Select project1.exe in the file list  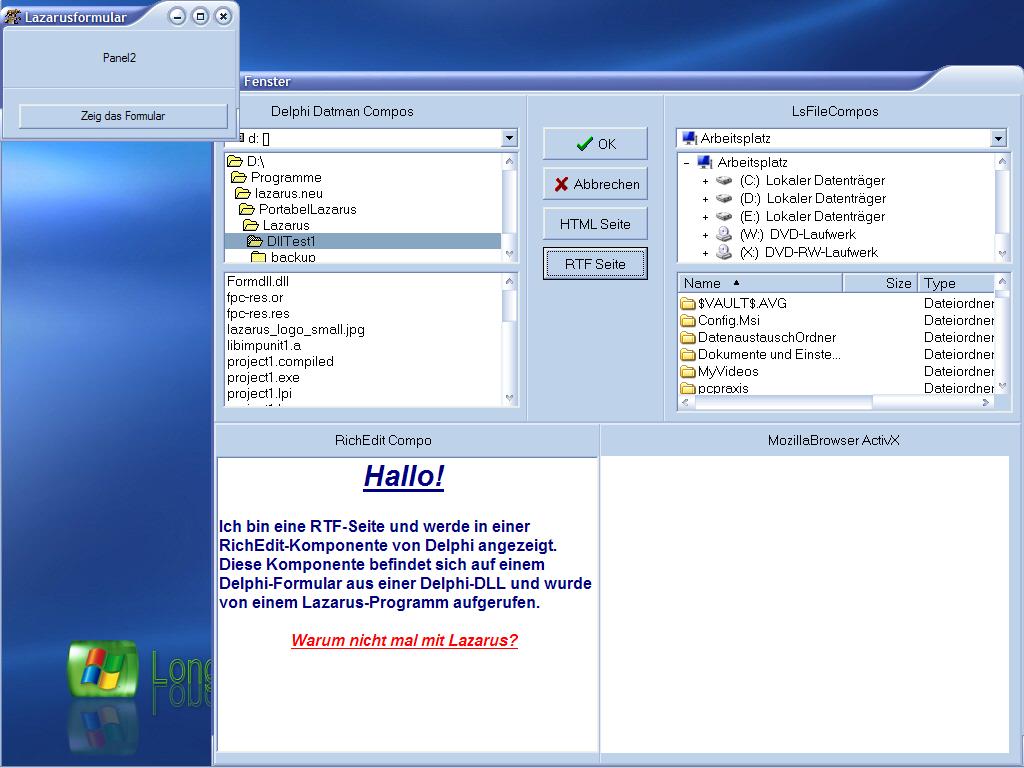click(263, 377)
